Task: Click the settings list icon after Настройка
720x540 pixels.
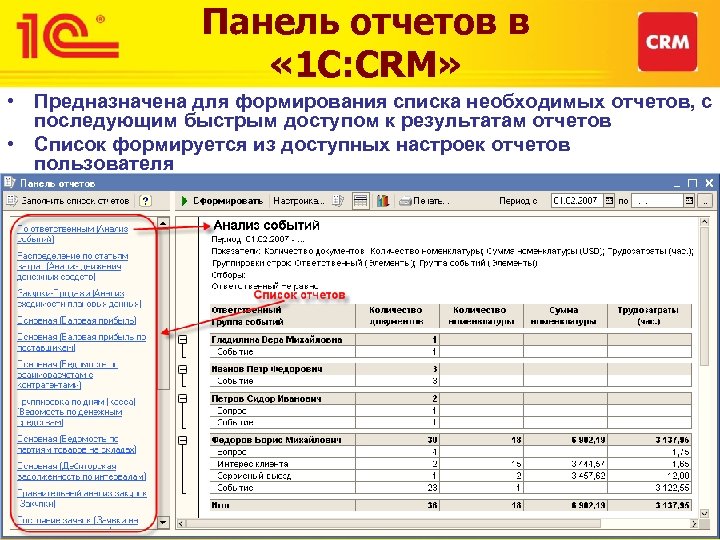Action: (x=338, y=201)
